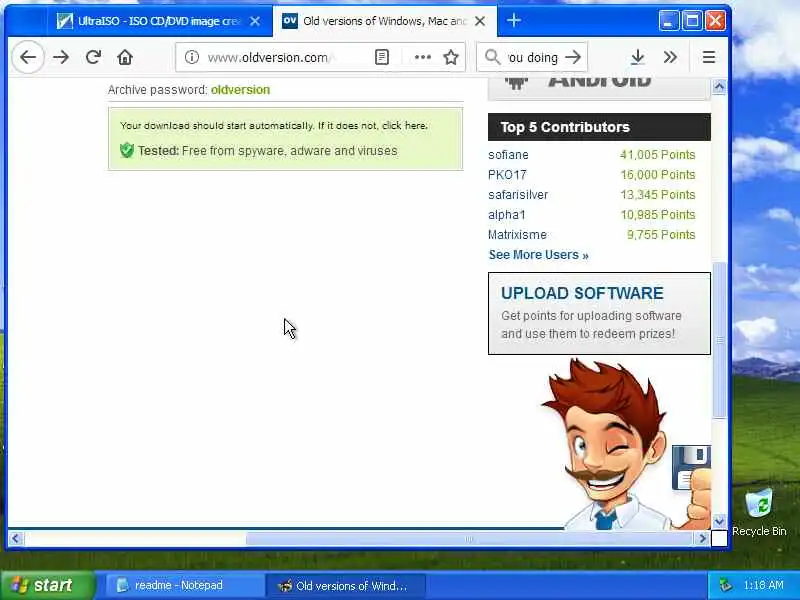Open contributor safarisilver's profile

(518, 194)
